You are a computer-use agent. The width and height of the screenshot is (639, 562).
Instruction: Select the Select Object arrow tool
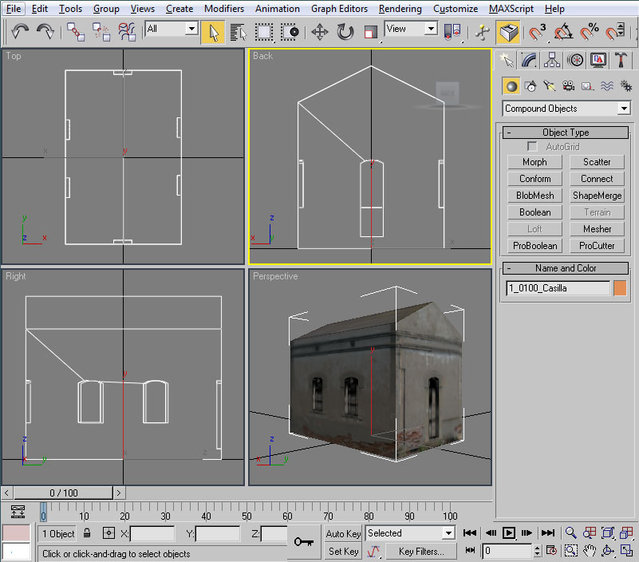pos(213,31)
